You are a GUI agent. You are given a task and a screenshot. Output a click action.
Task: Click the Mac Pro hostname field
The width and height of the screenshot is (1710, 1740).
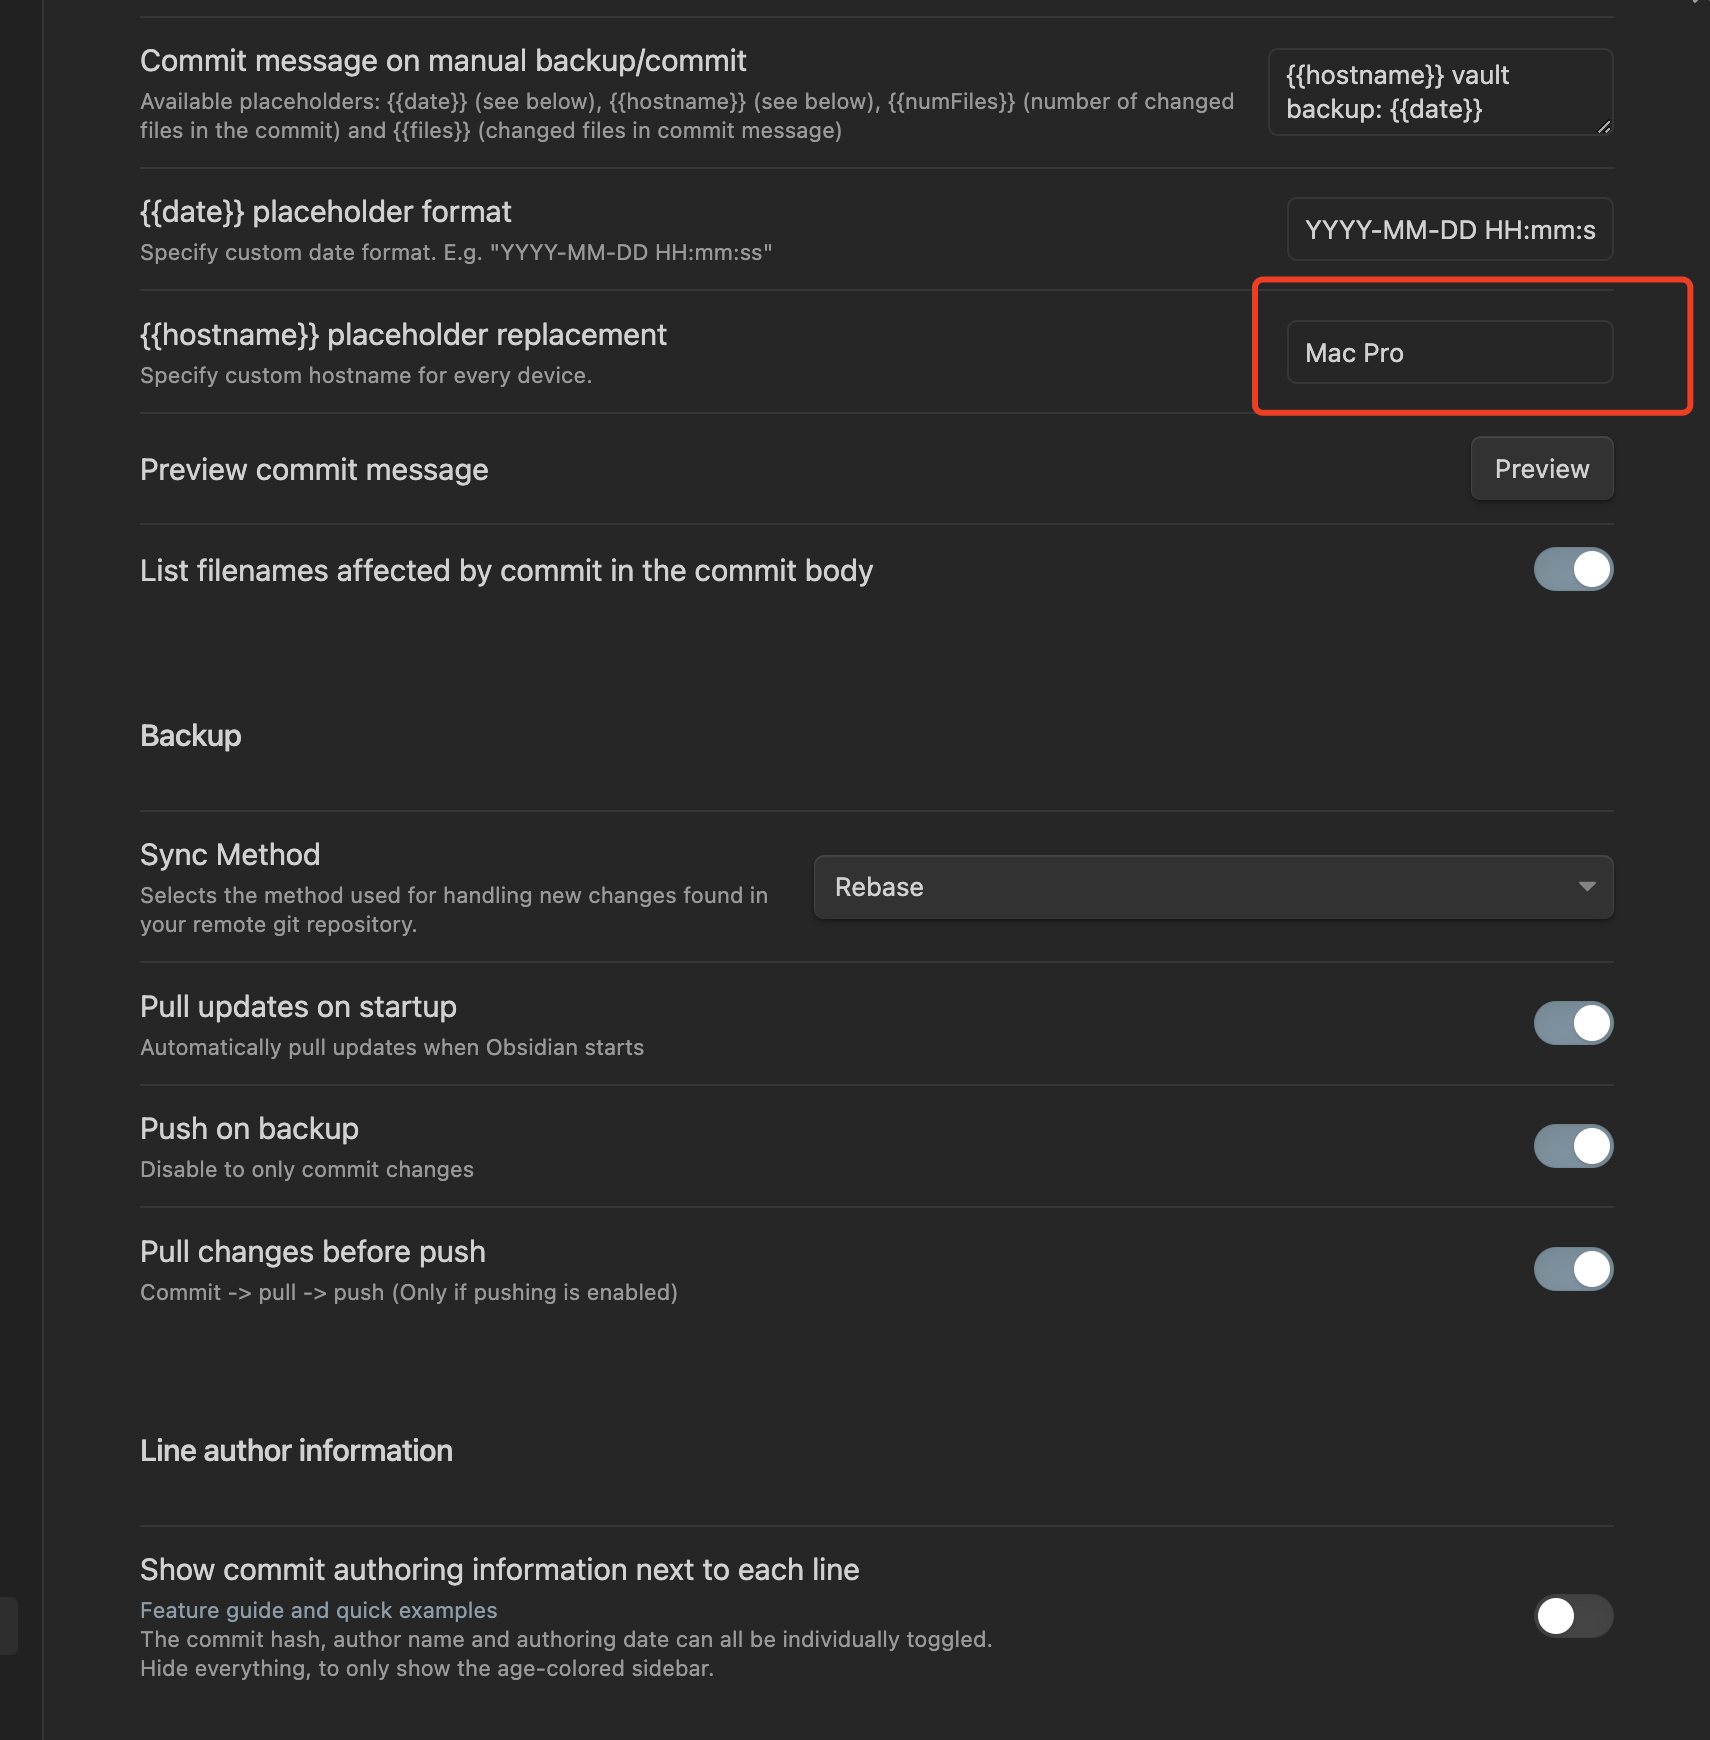point(1449,353)
